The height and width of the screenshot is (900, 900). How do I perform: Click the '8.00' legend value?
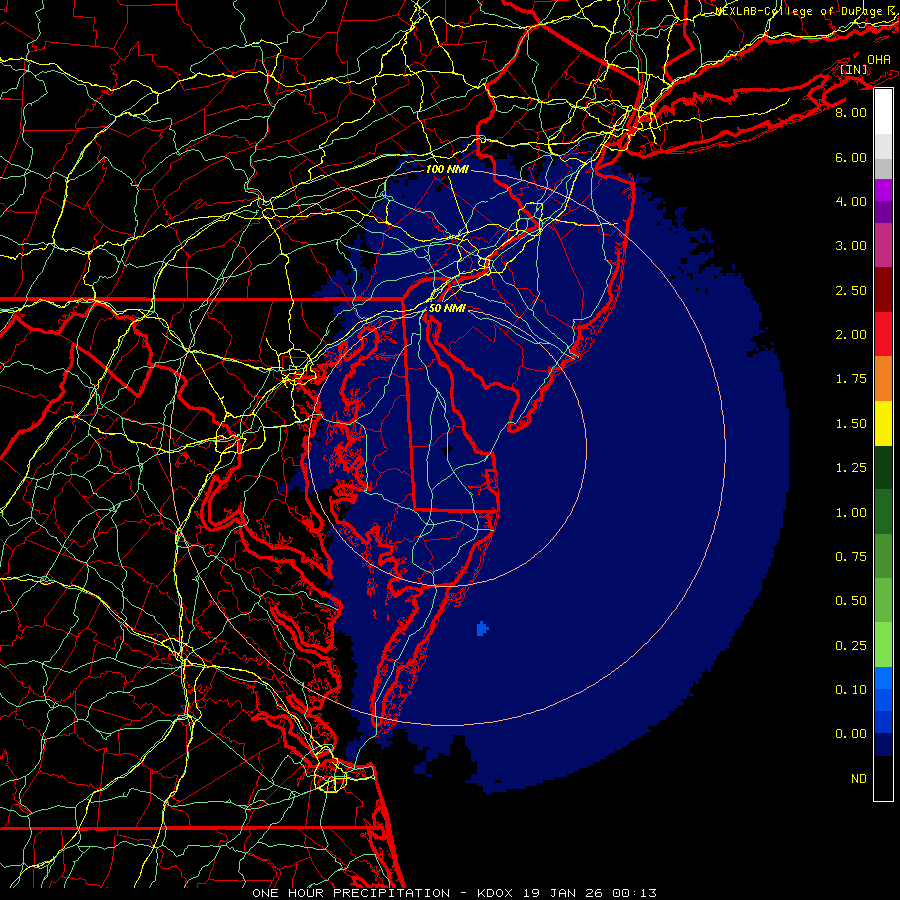coord(851,112)
